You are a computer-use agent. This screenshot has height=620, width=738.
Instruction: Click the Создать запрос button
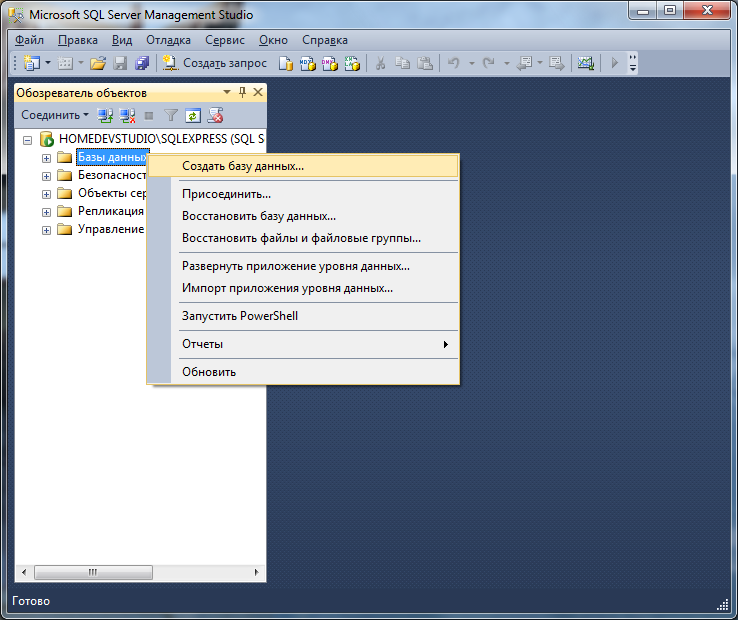[215, 63]
